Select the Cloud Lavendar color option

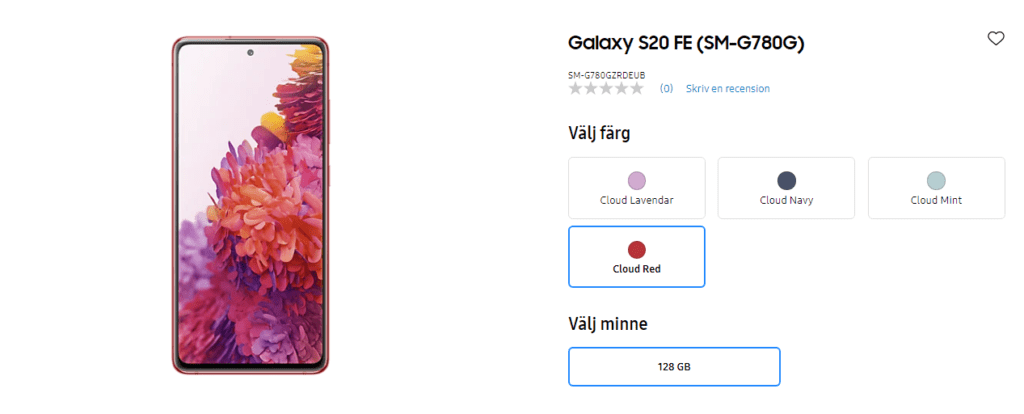637,188
